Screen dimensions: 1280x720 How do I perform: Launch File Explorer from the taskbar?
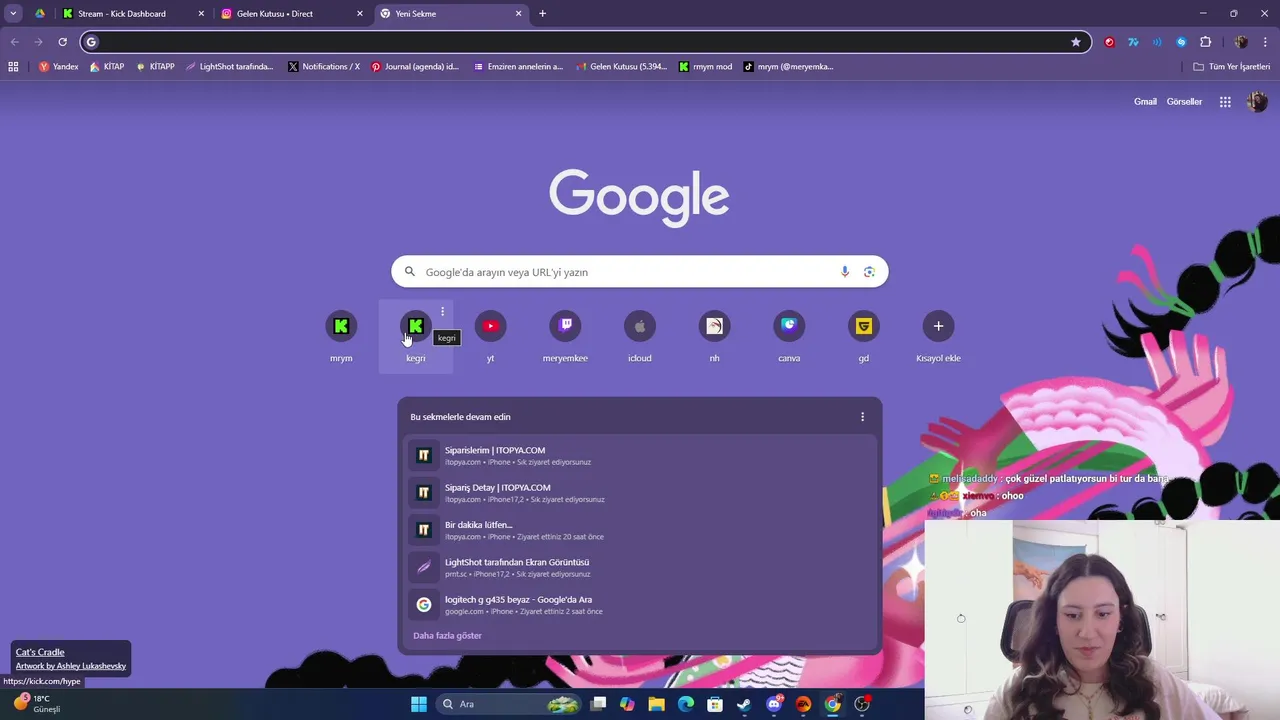point(656,704)
